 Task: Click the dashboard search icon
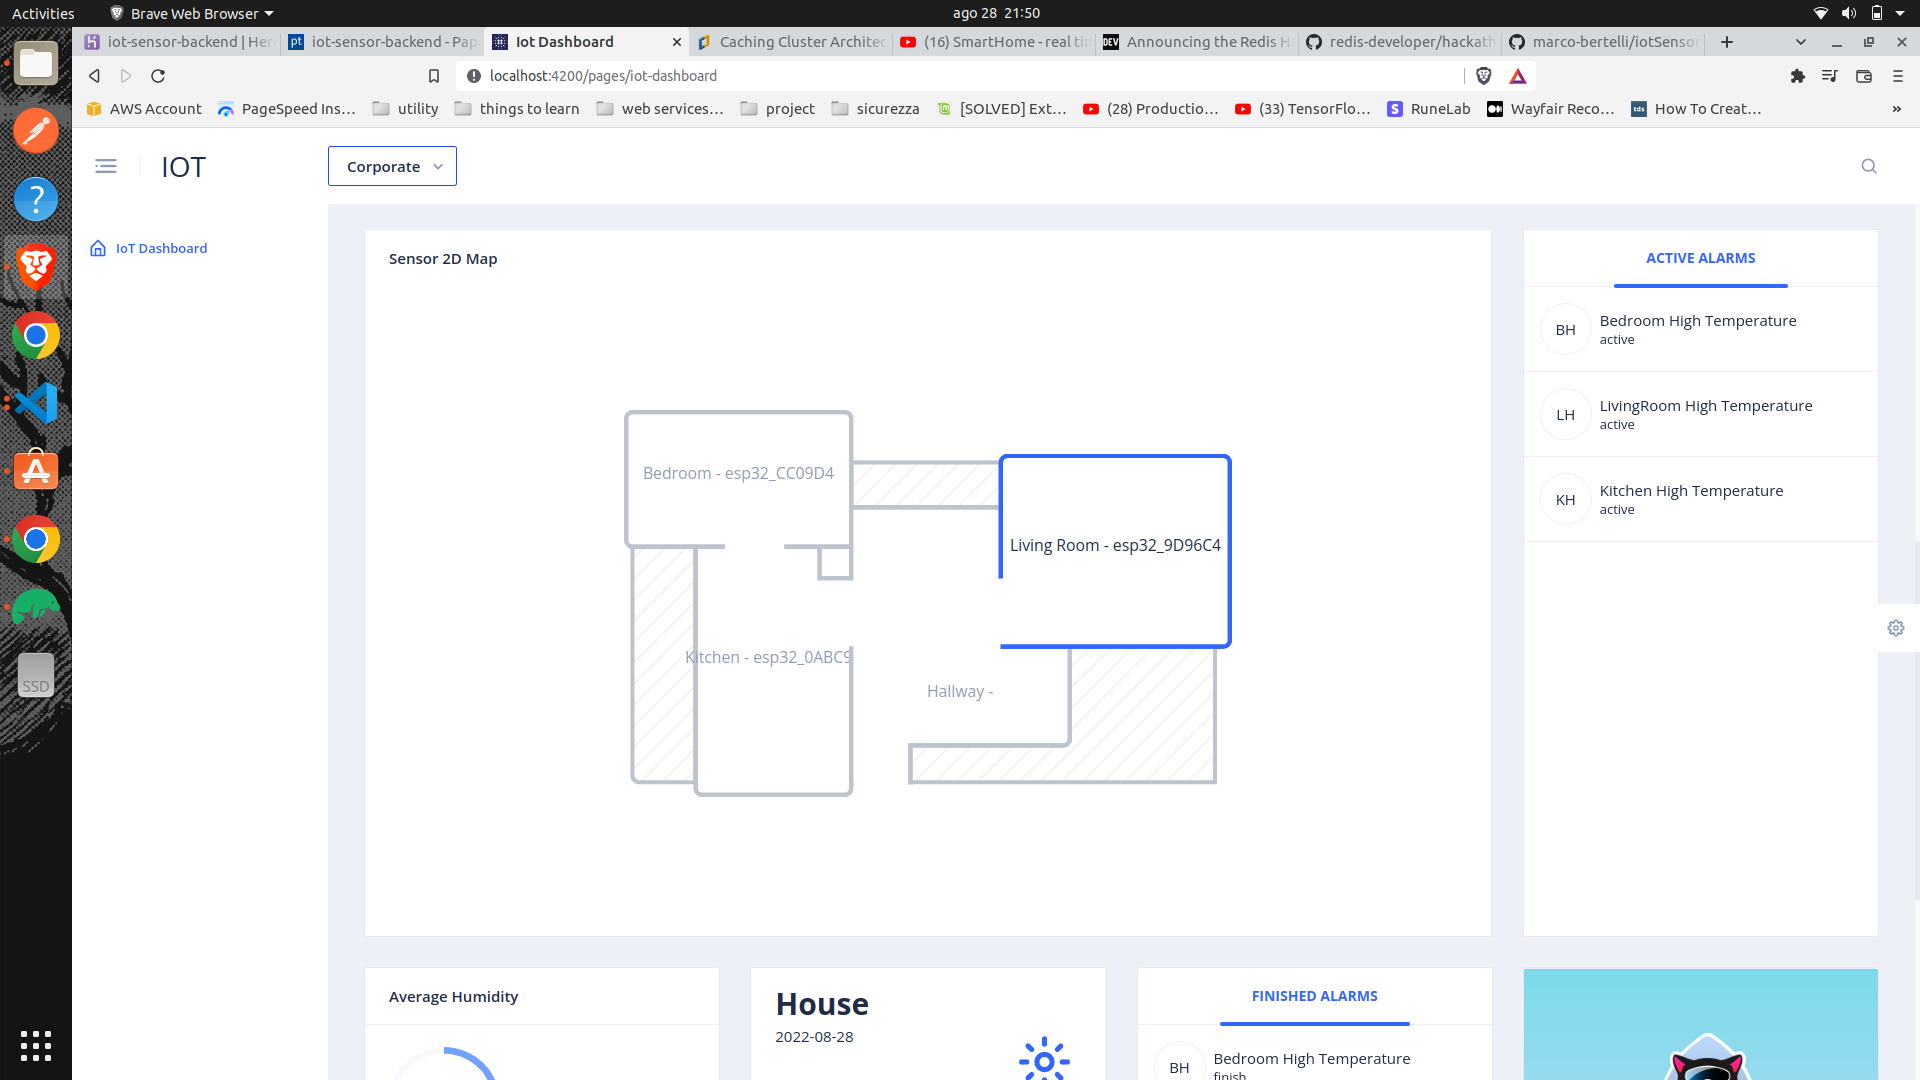pyautogui.click(x=1868, y=166)
